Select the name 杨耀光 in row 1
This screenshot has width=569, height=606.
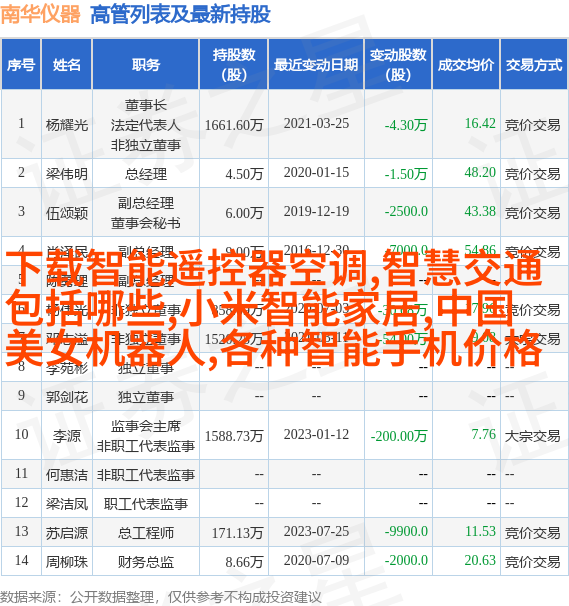[x=66, y=125]
